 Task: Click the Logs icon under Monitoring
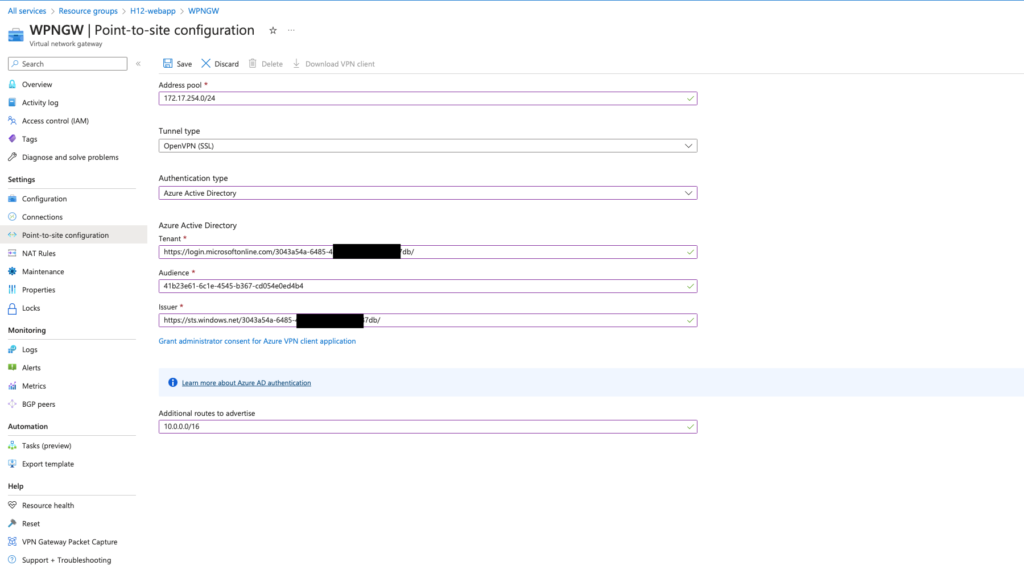tap(12, 350)
